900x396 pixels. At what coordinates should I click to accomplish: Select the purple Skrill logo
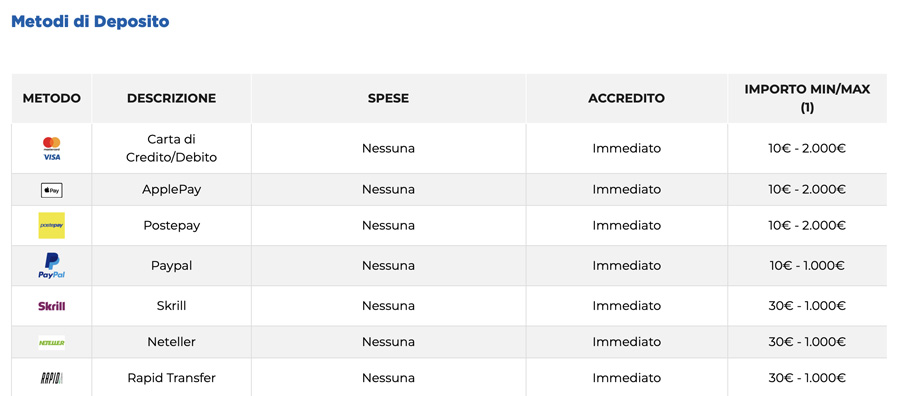52,306
